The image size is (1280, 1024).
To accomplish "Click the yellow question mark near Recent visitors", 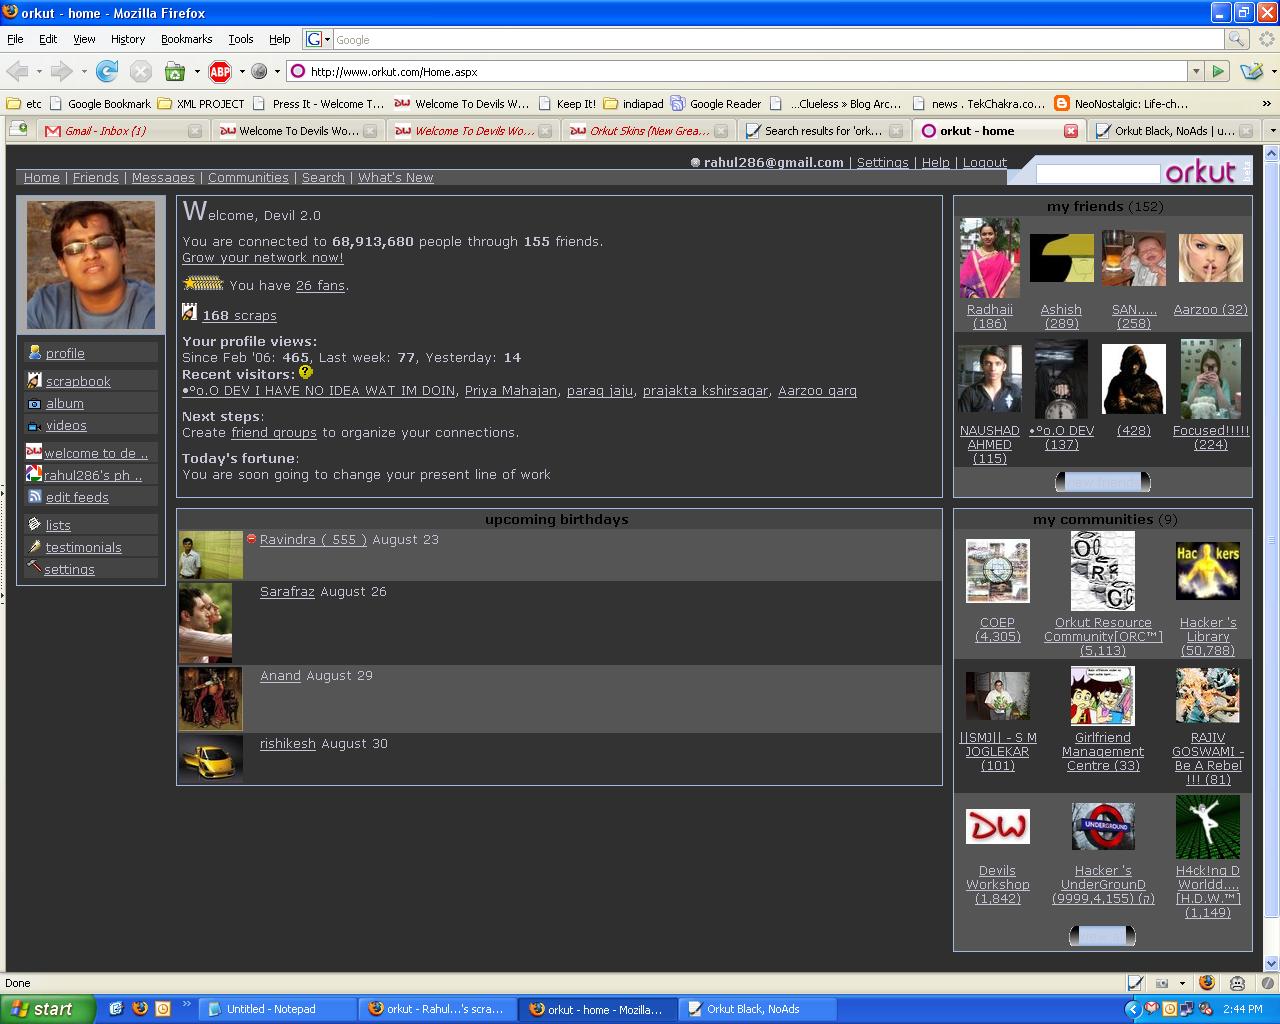I will pyautogui.click(x=306, y=373).
